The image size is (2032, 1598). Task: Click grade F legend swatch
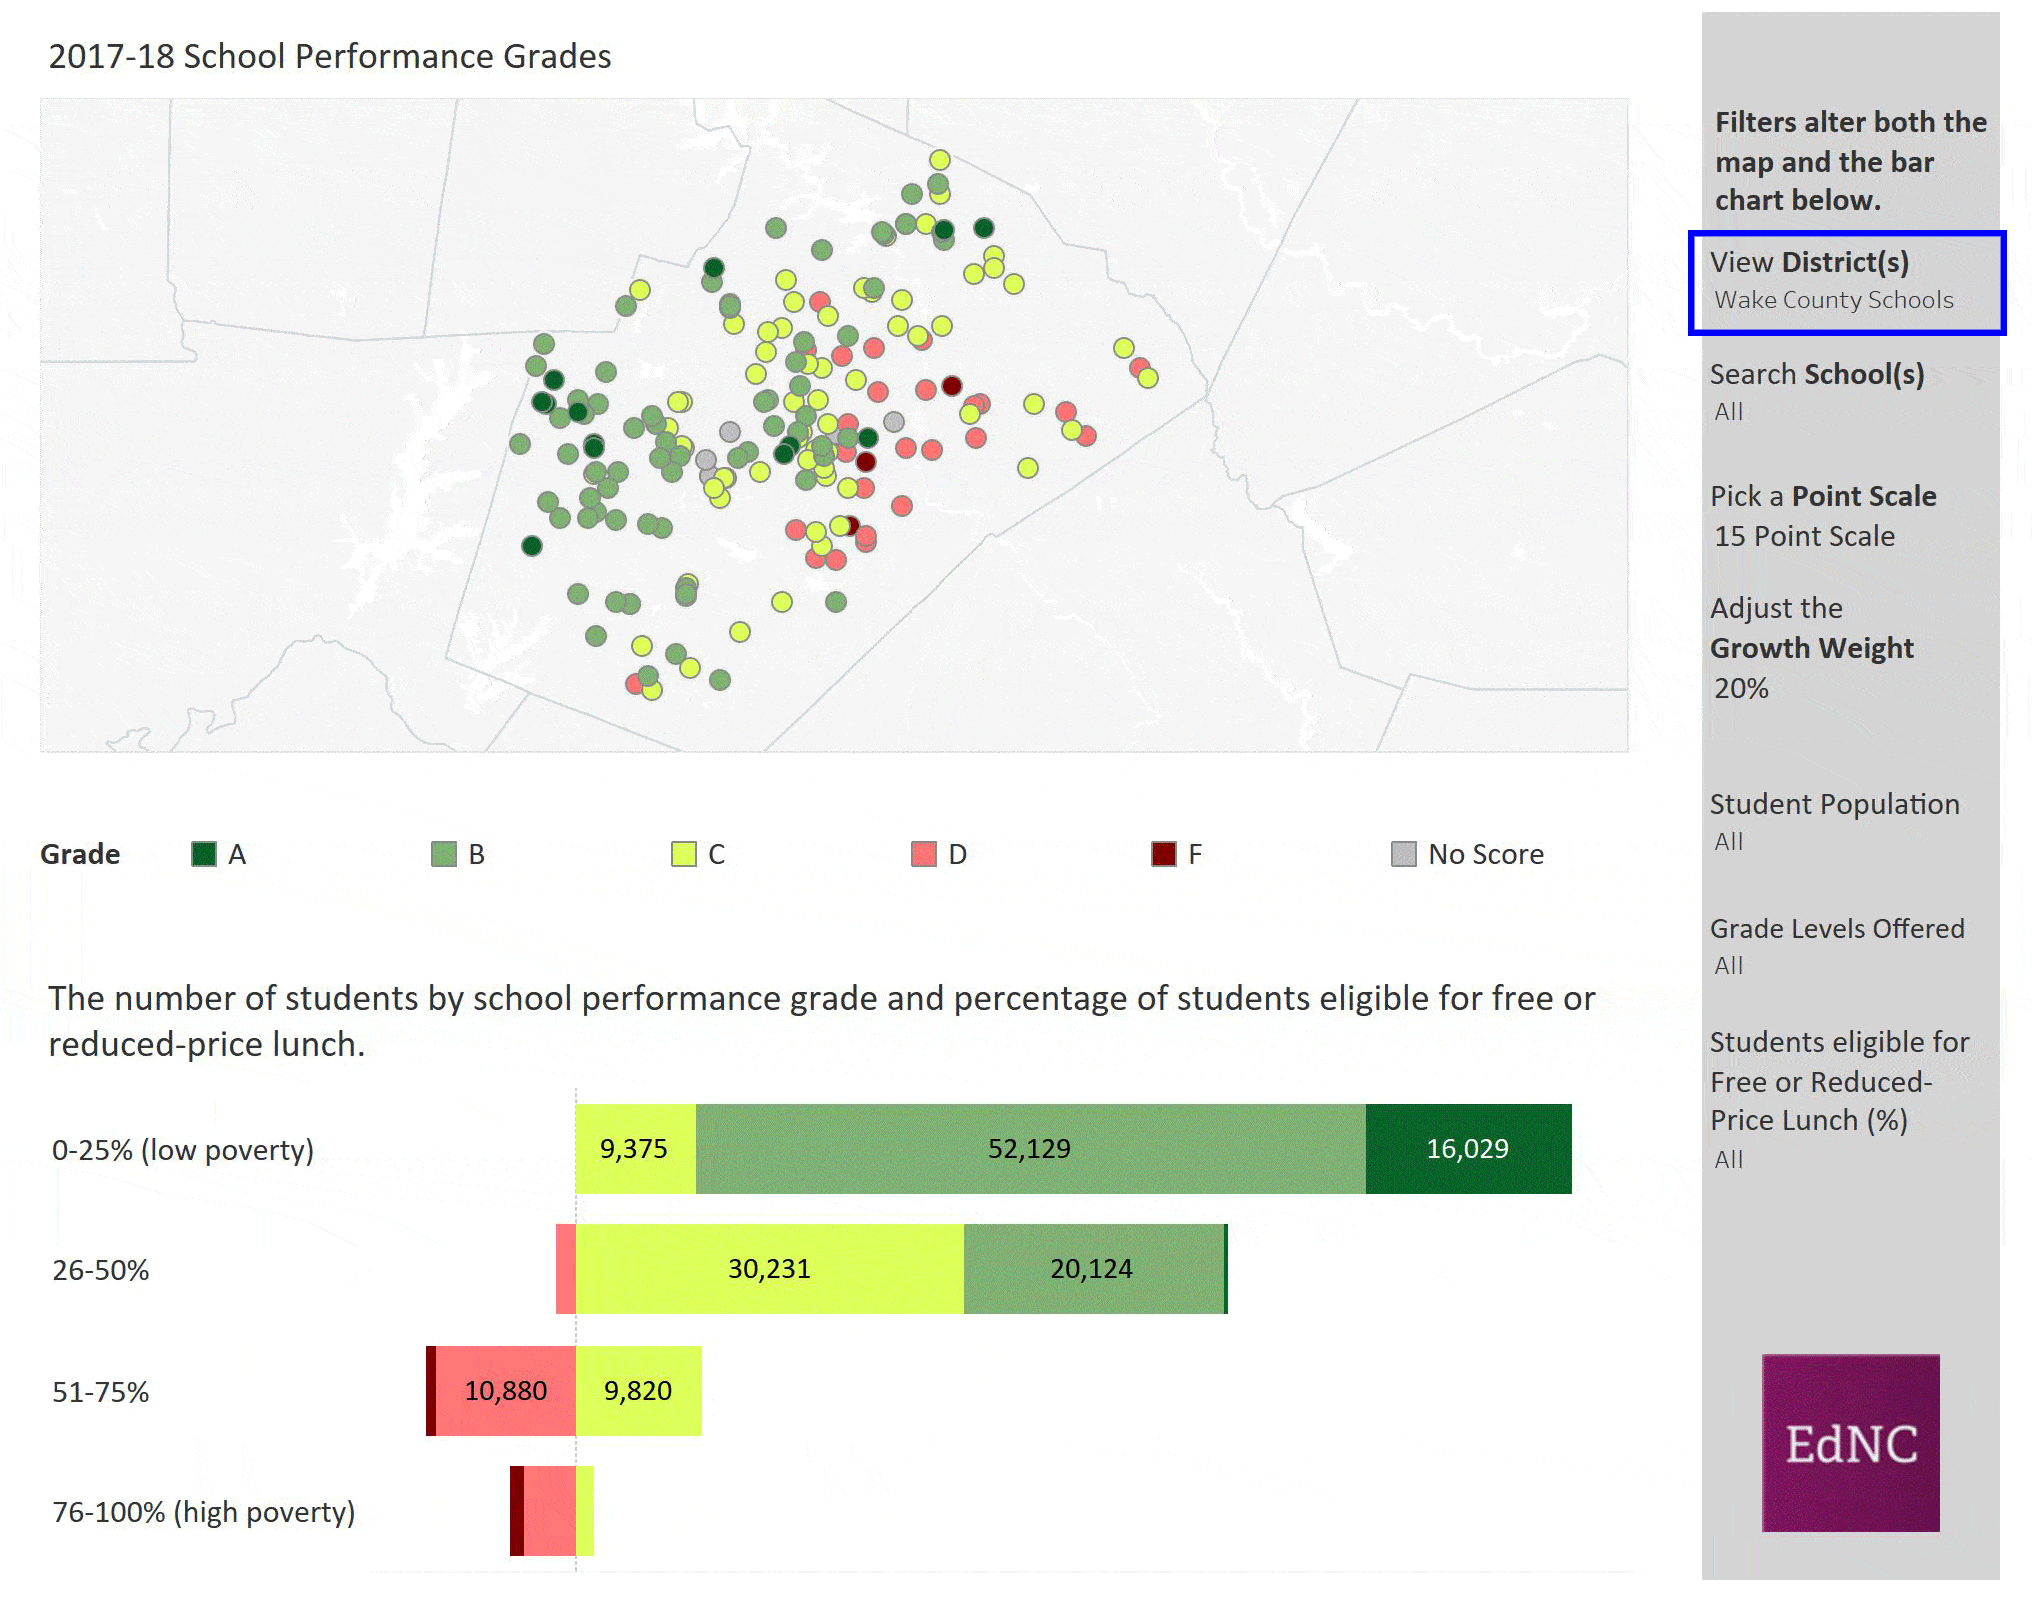[x=1164, y=854]
